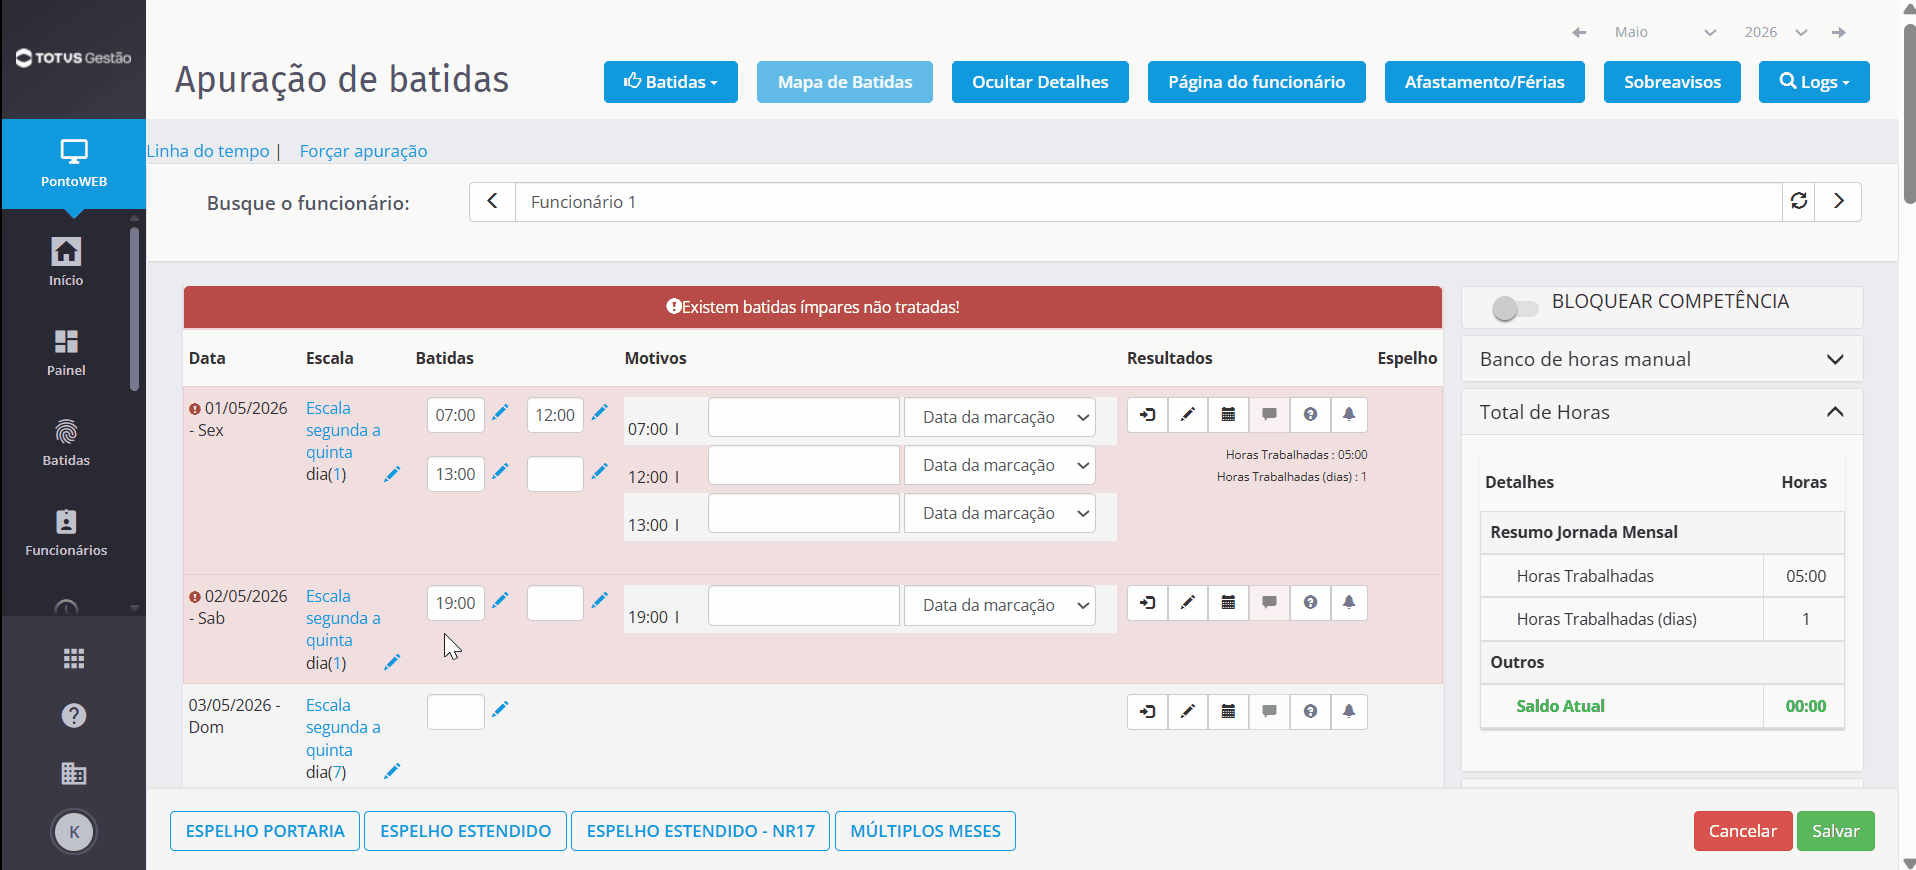Open user avatar K menu
This screenshot has width=1916, height=870.
(74, 831)
